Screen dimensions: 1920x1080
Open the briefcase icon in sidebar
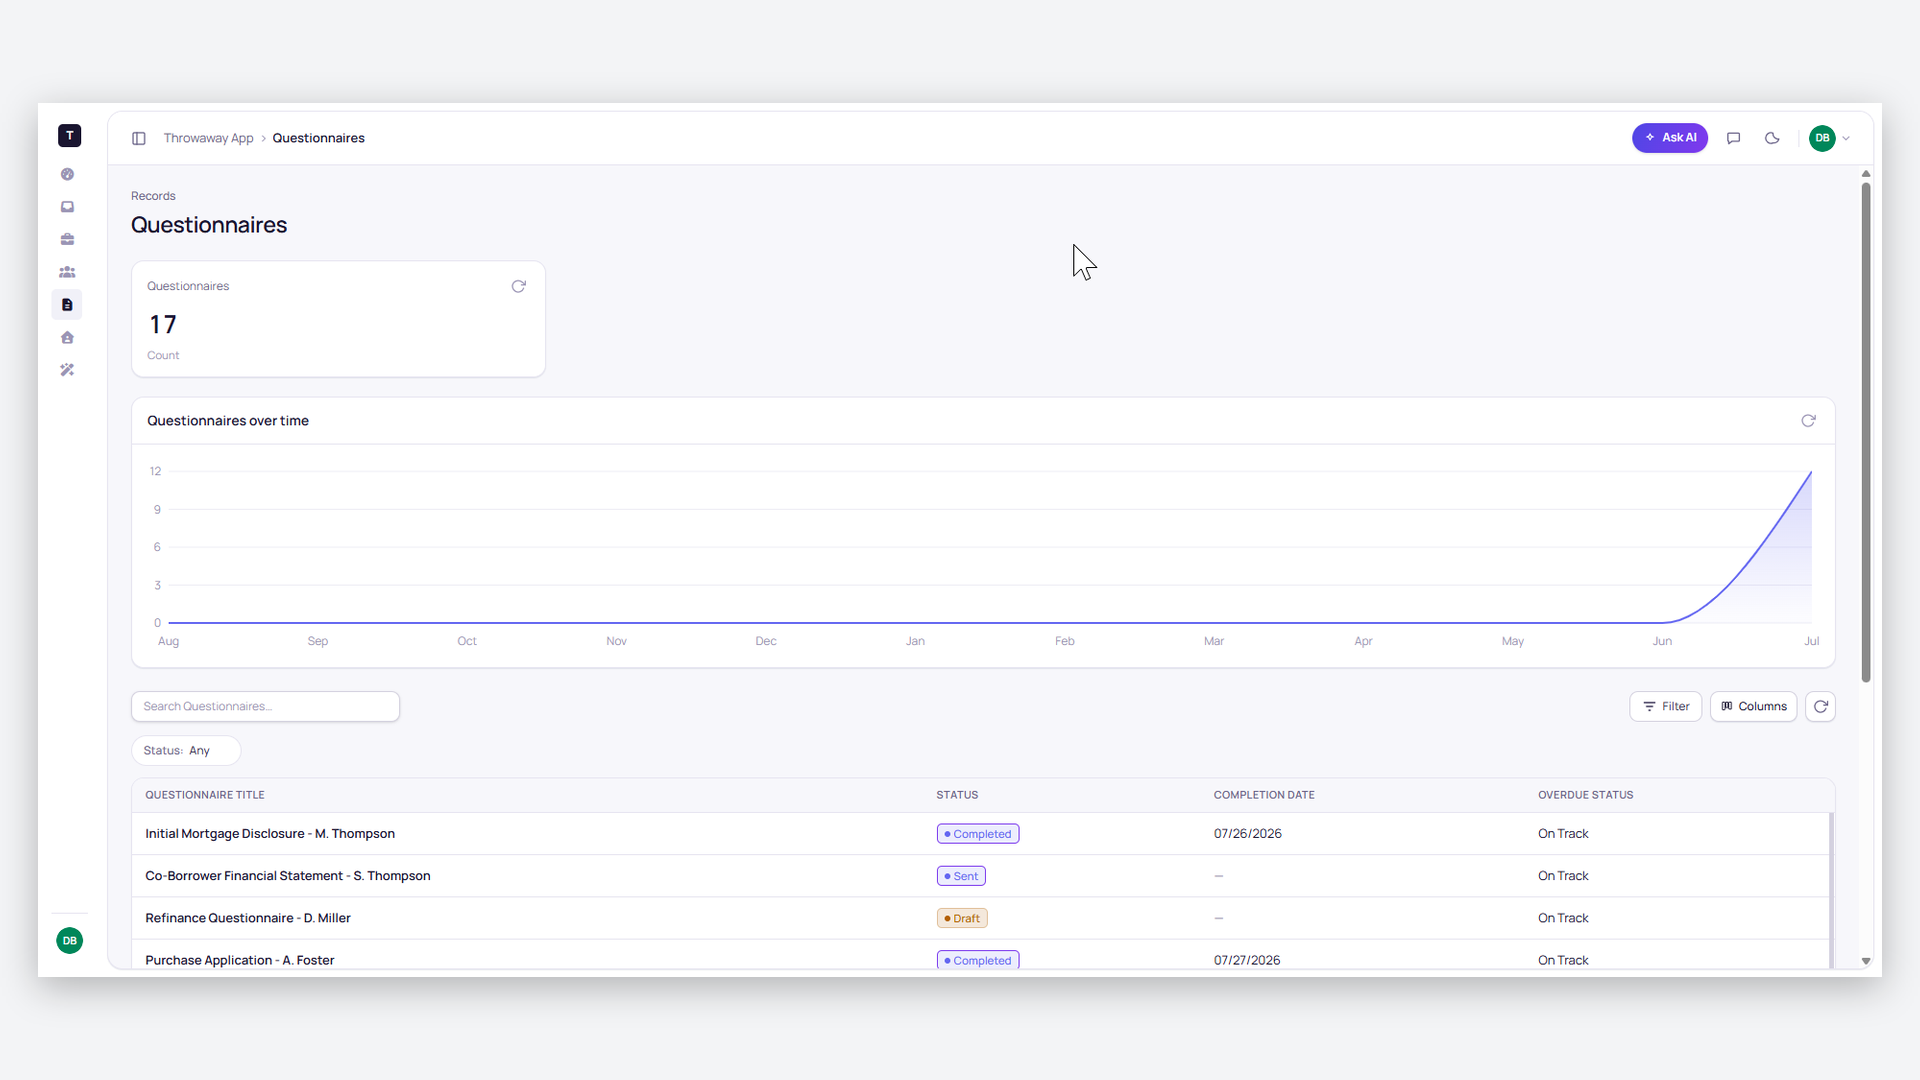[67, 239]
